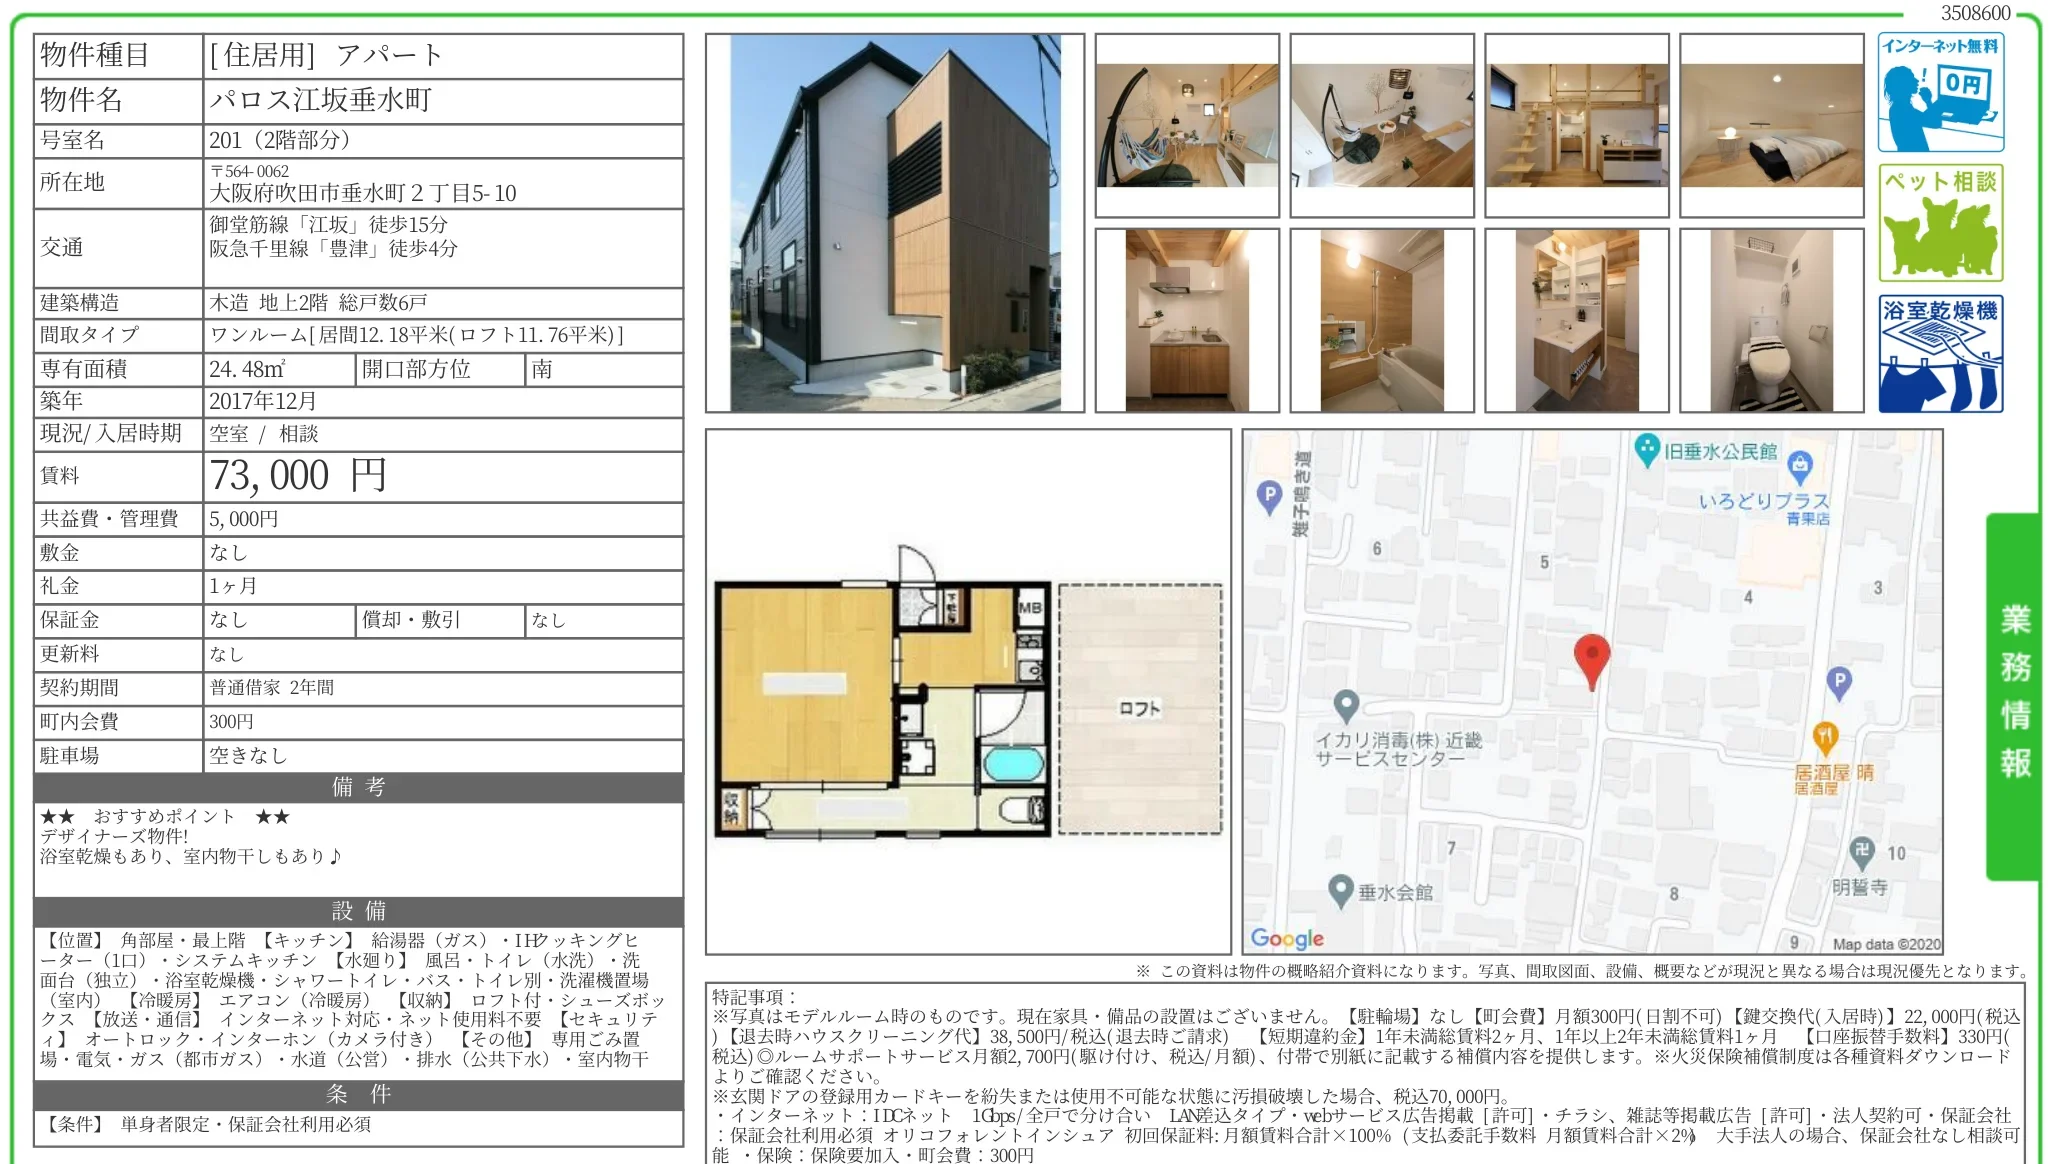
Task: Open the toilet photo thumbnail
Action: (1771, 320)
